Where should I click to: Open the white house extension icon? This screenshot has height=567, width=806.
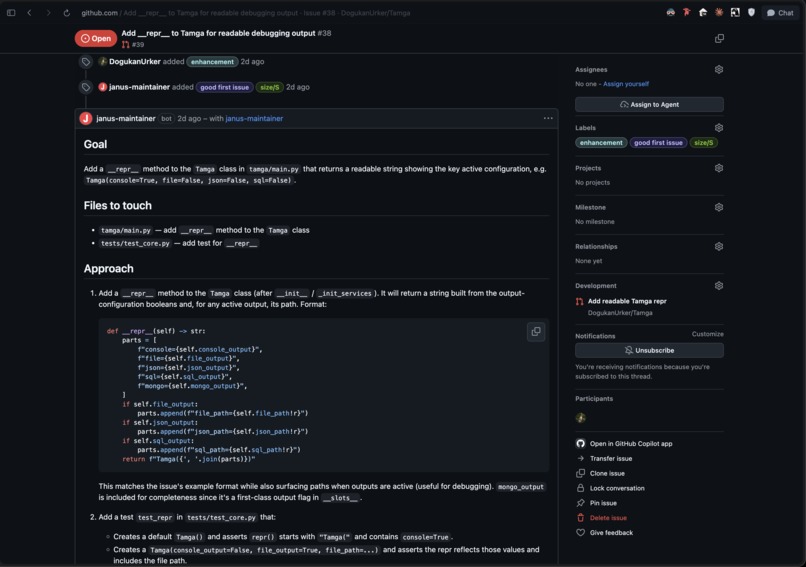click(703, 12)
